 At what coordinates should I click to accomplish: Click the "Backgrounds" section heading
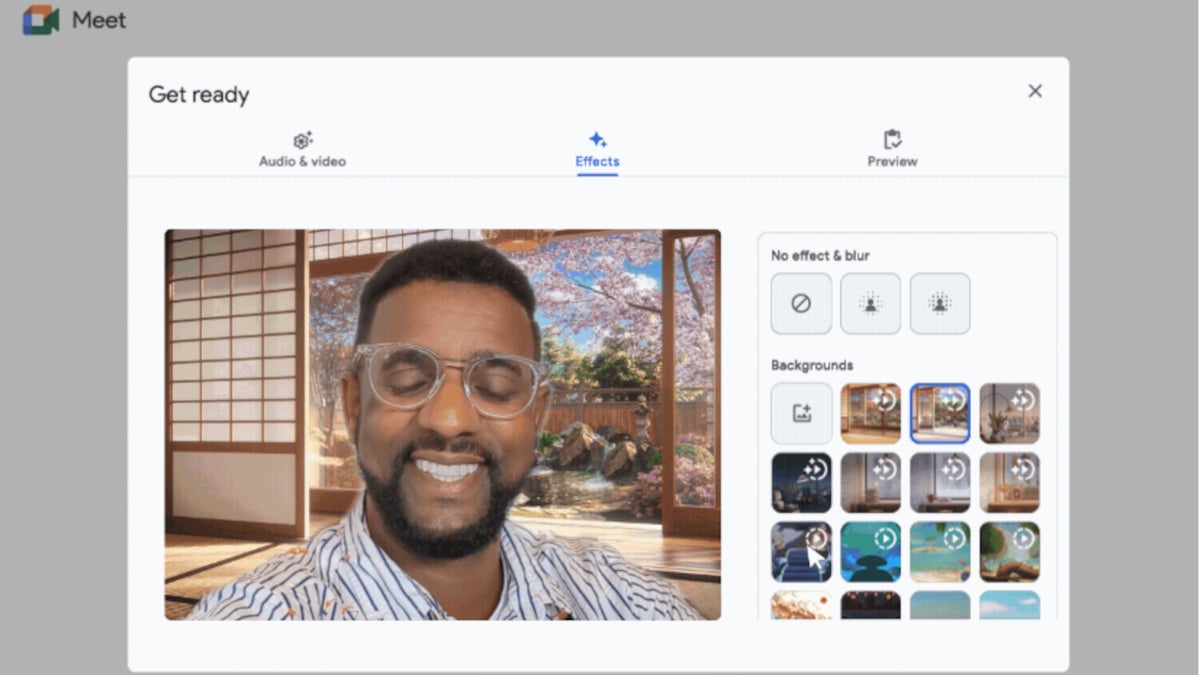812,365
